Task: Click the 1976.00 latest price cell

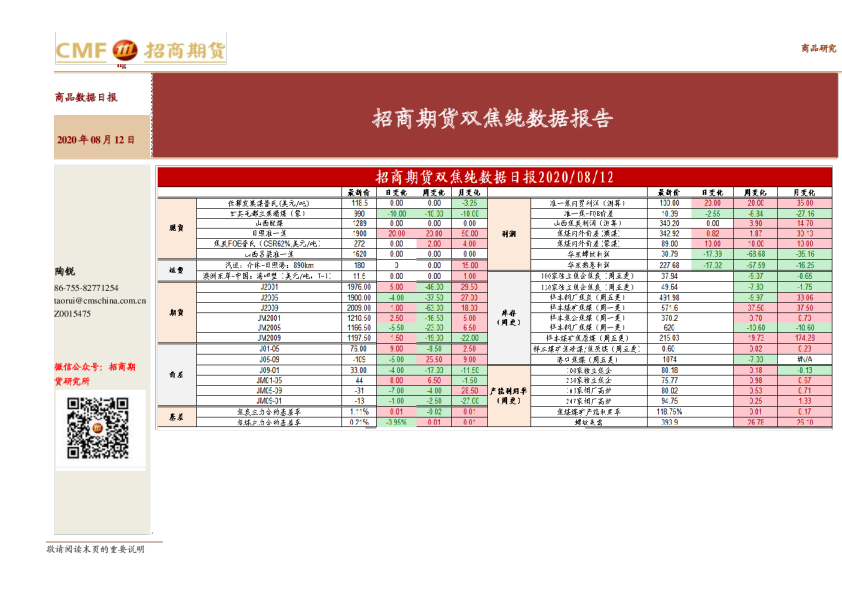Action: pyautogui.click(x=359, y=285)
